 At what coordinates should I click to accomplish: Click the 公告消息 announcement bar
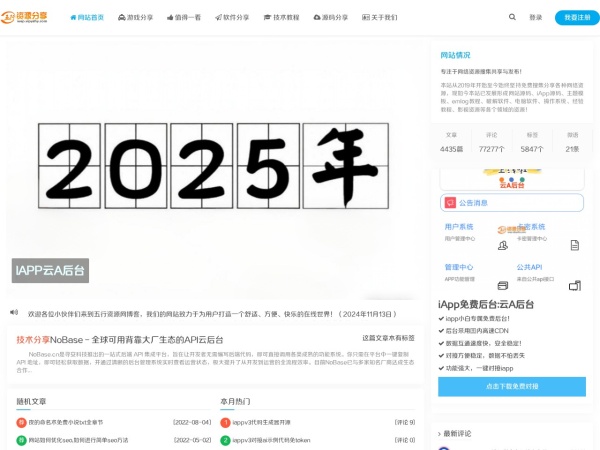click(512, 203)
